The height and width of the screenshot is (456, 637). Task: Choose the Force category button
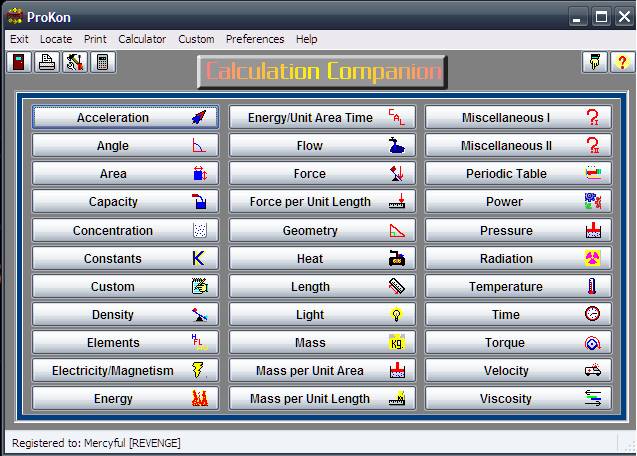(x=322, y=174)
